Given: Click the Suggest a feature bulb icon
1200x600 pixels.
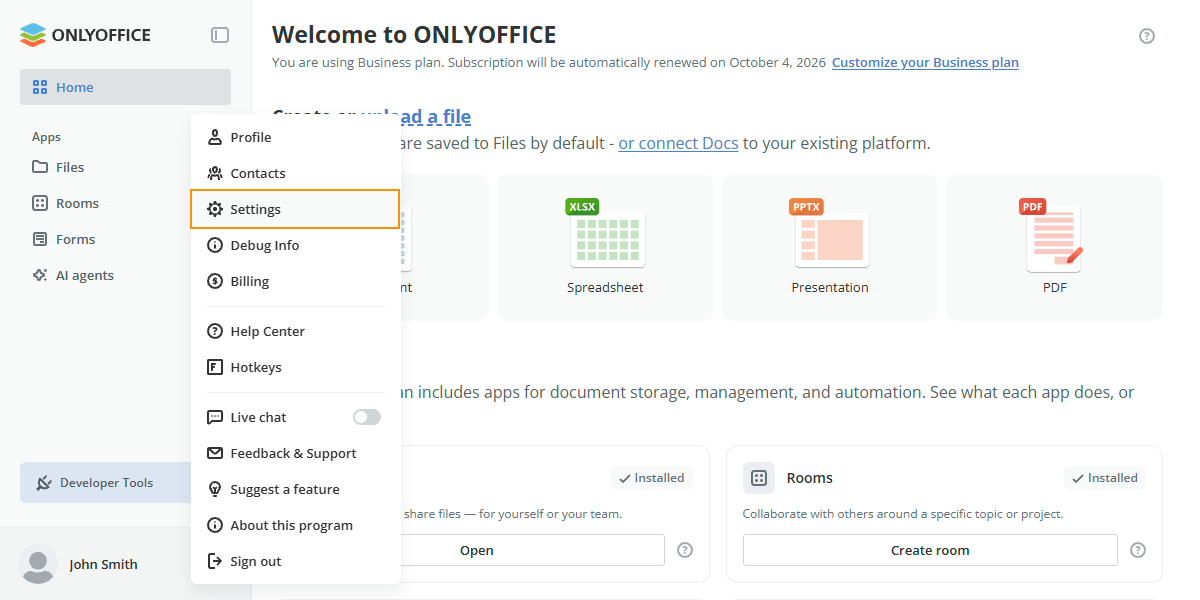Looking at the screenshot, I should 214,489.
